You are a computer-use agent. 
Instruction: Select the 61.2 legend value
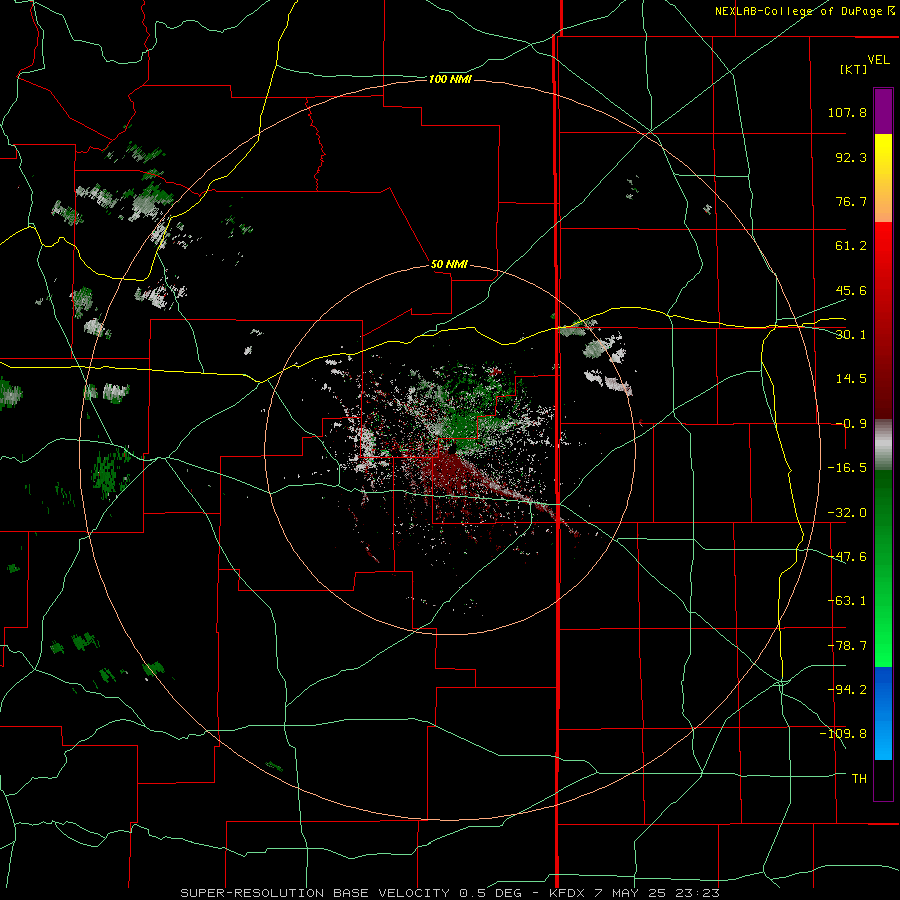[851, 246]
